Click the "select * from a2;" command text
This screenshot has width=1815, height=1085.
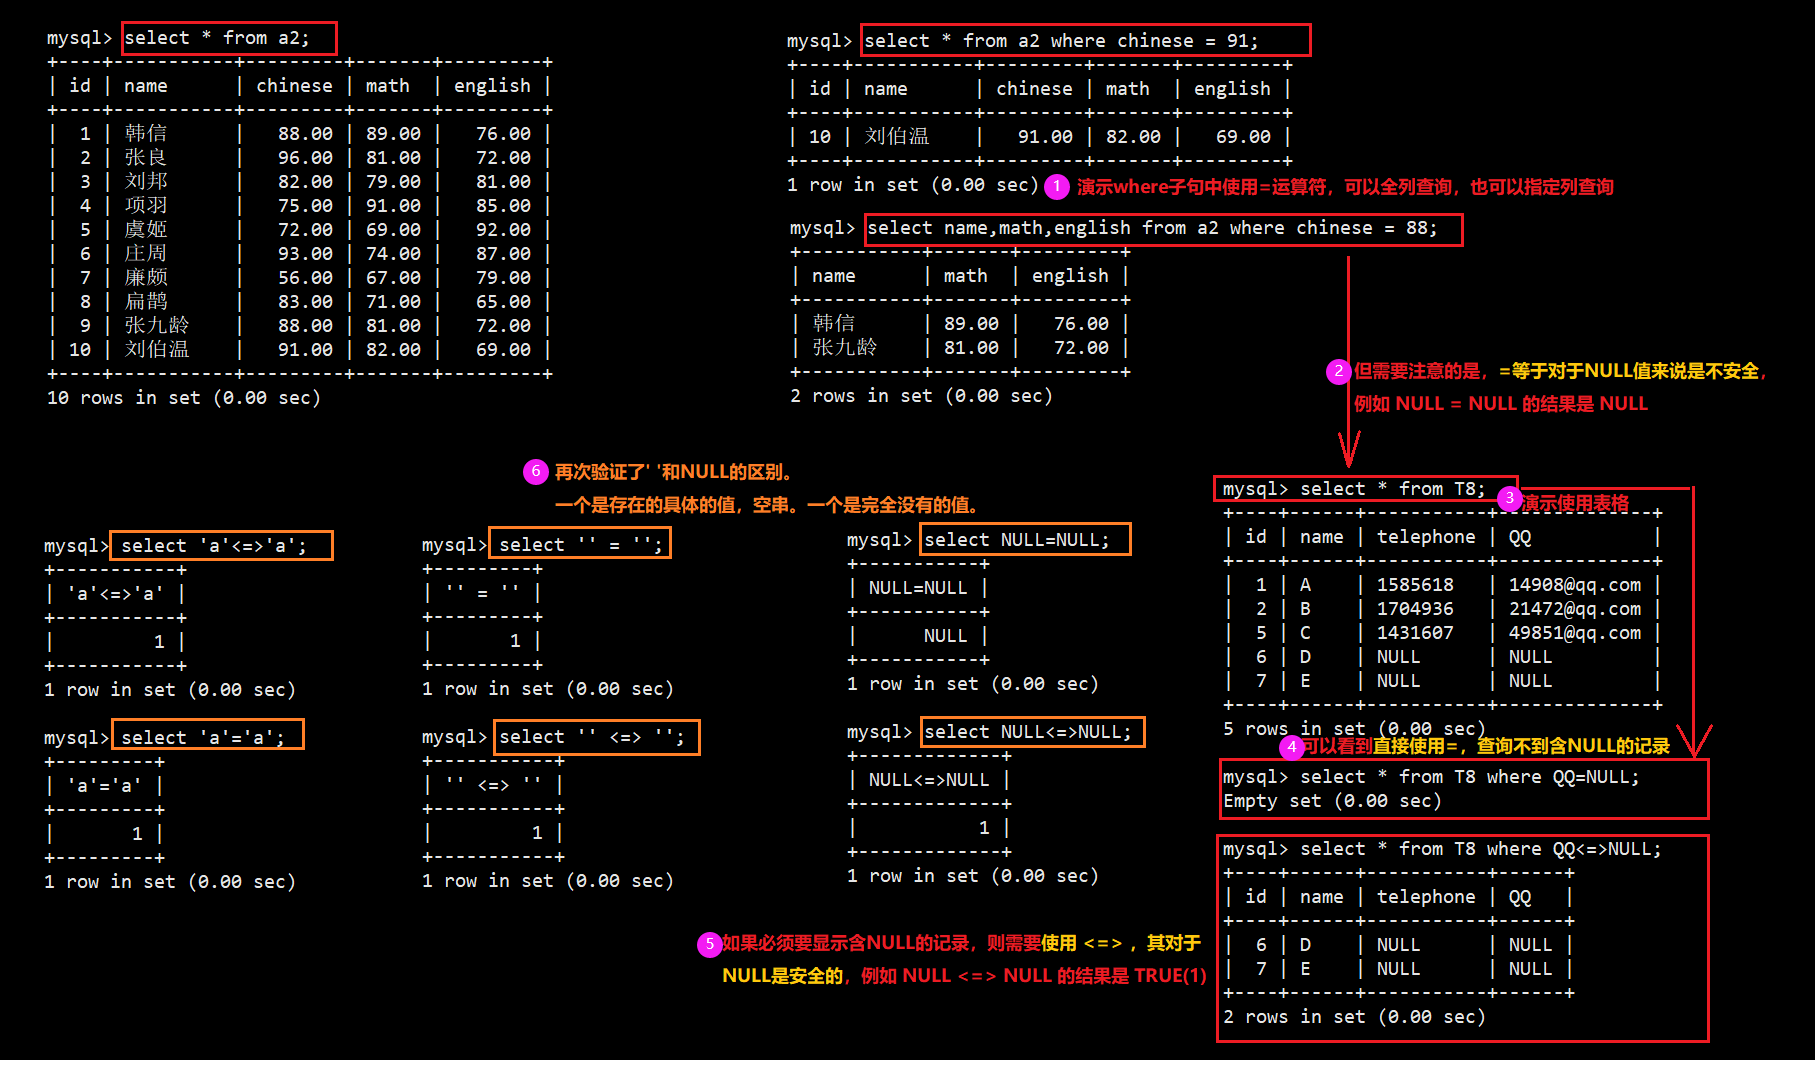[x=217, y=38]
